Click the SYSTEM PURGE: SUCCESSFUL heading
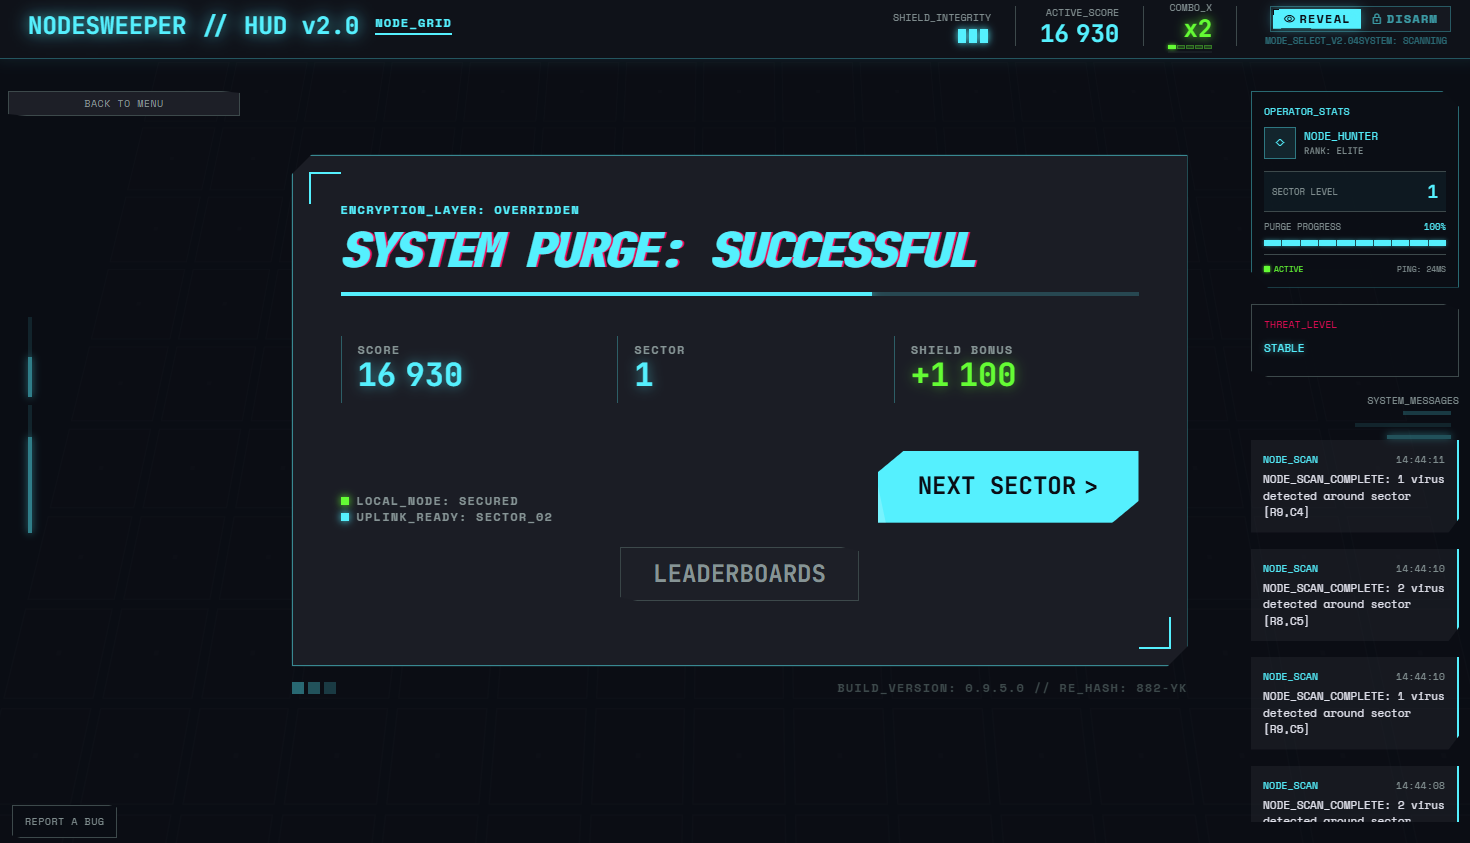1470x843 pixels. point(659,250)
